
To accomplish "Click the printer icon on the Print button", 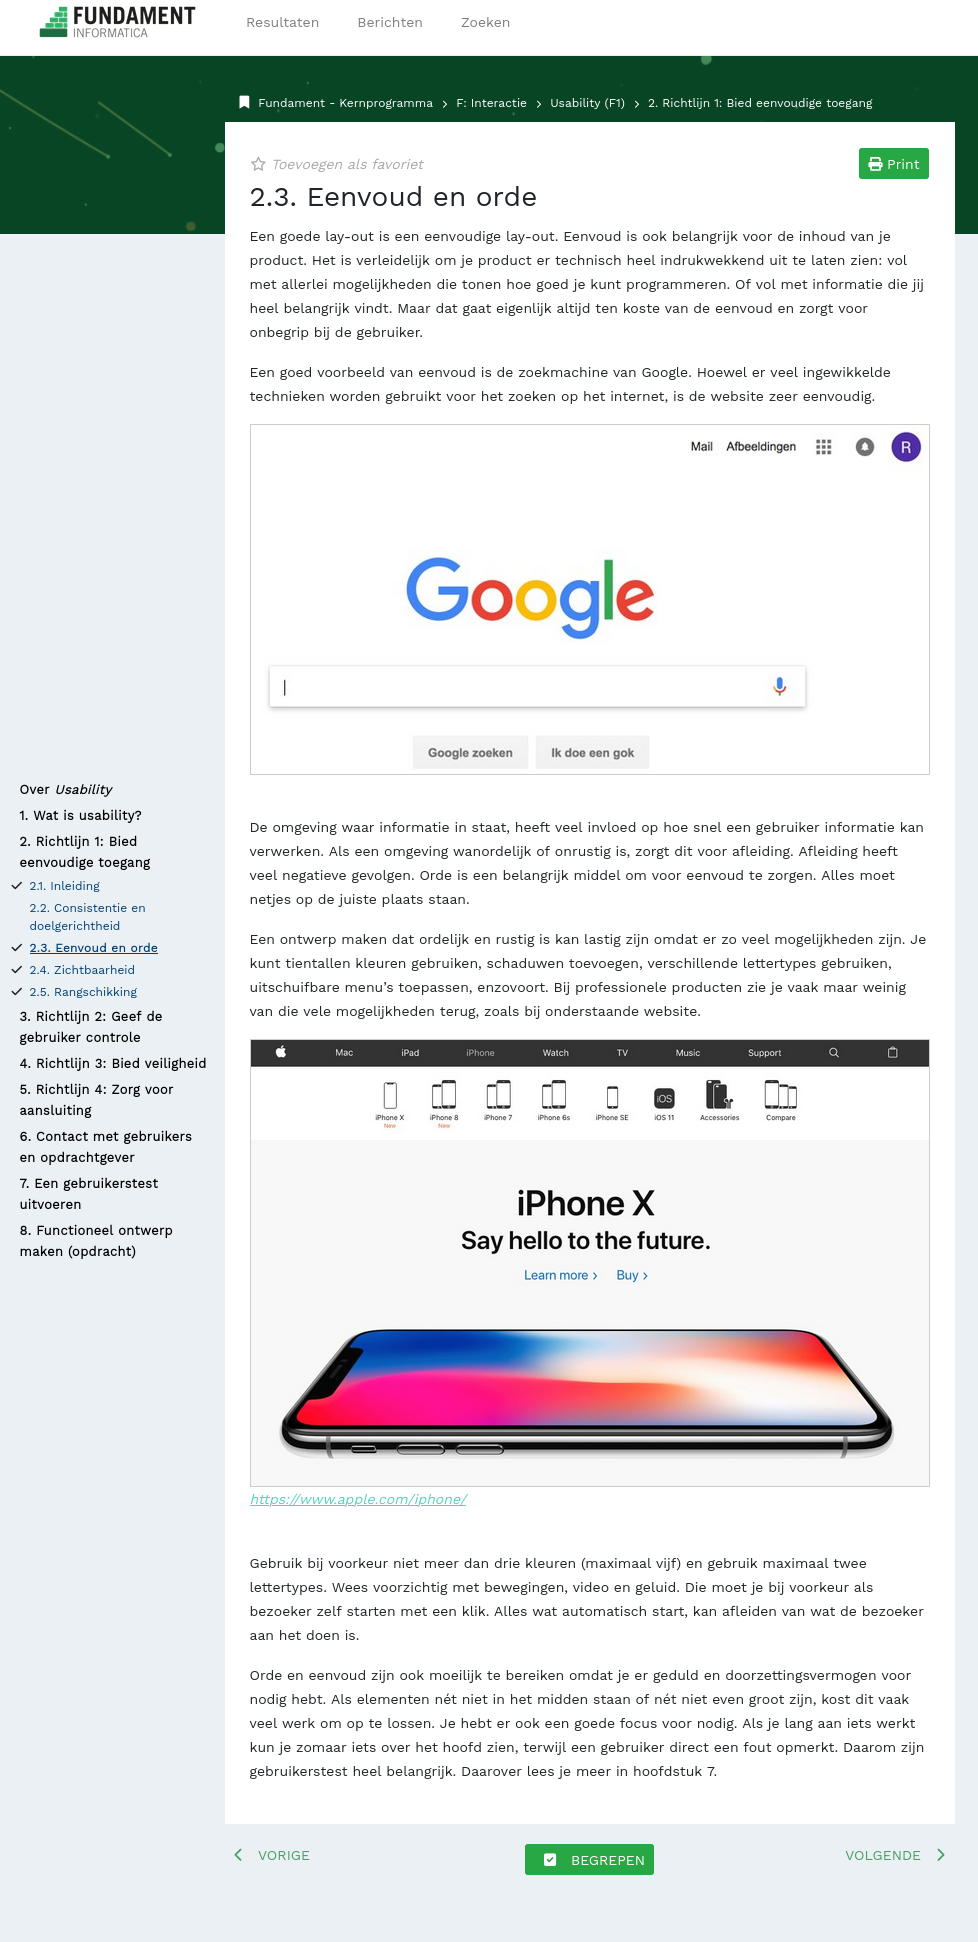I will (x=875, y=164).
